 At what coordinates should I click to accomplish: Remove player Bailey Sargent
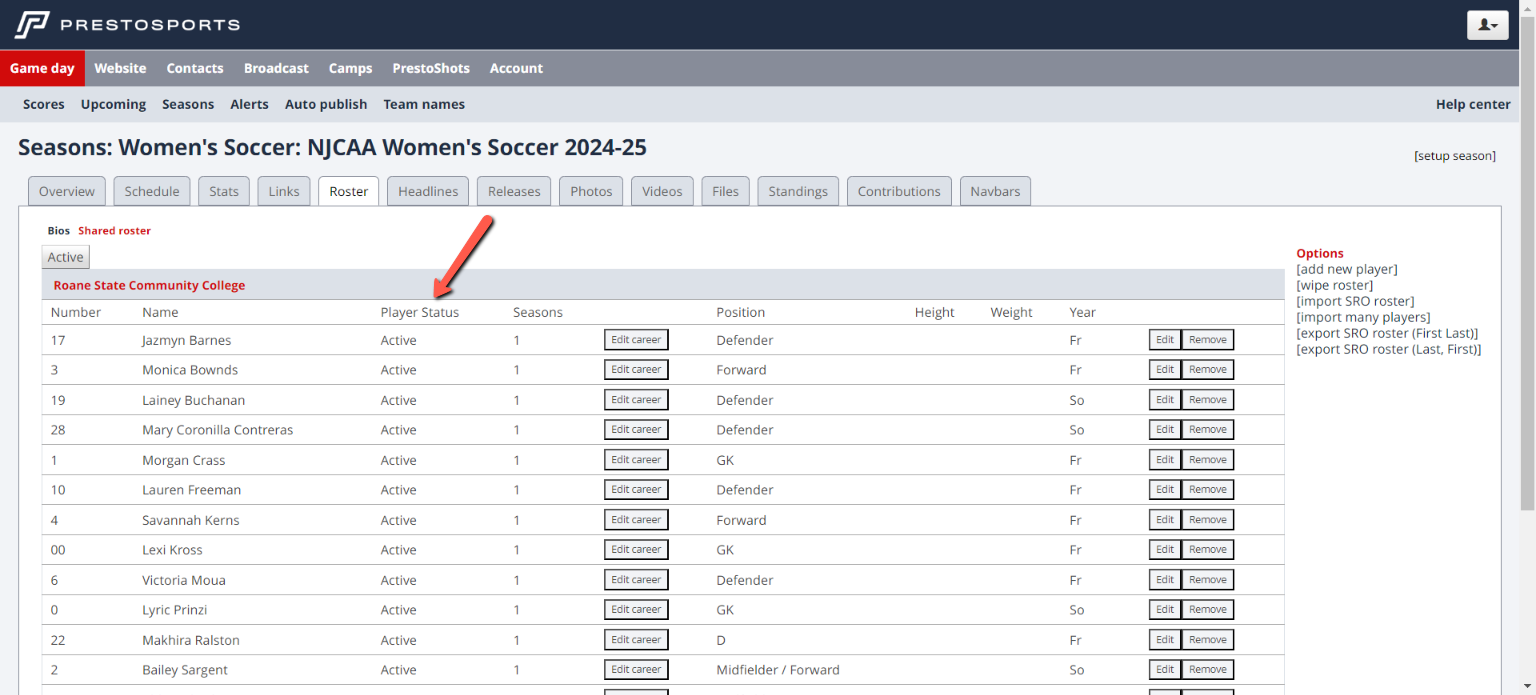(1208, 670)
